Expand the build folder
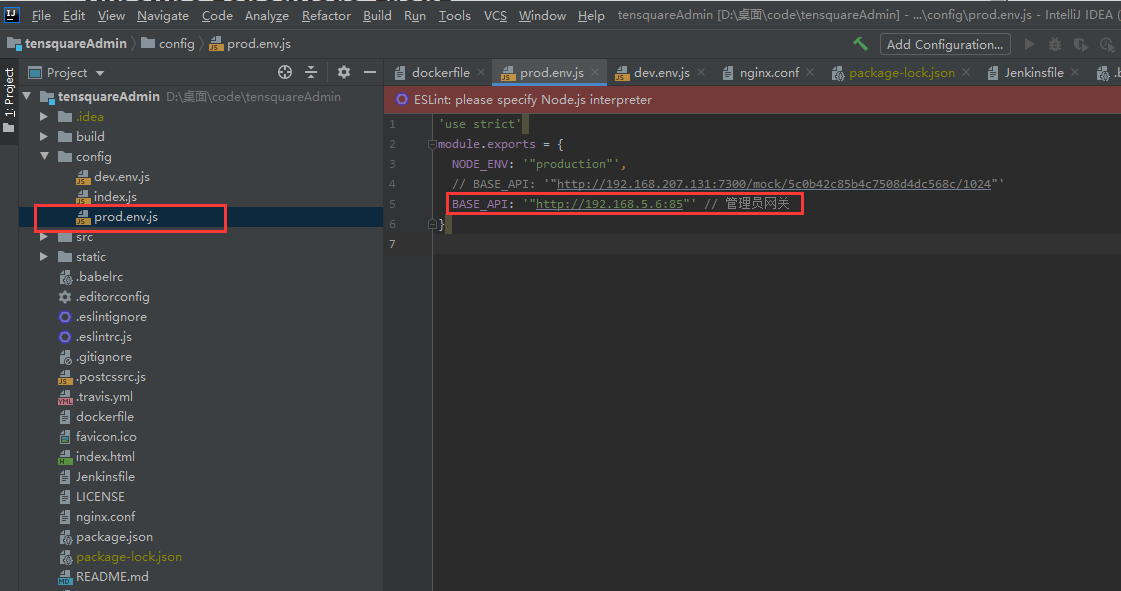This screenshot has width=1121, height=591. pos(44,136)
